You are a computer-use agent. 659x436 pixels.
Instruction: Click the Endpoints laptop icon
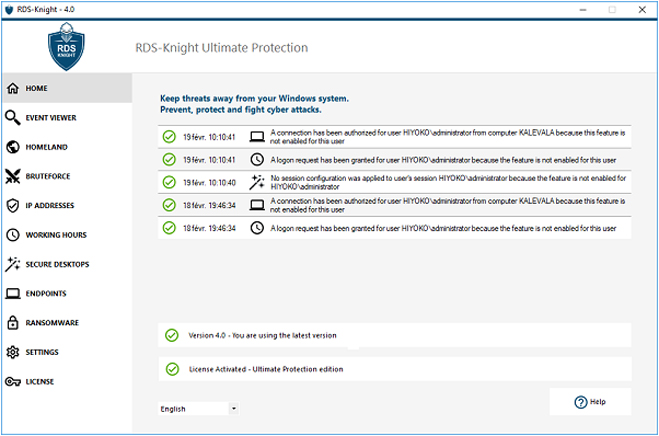coord(13,293)
